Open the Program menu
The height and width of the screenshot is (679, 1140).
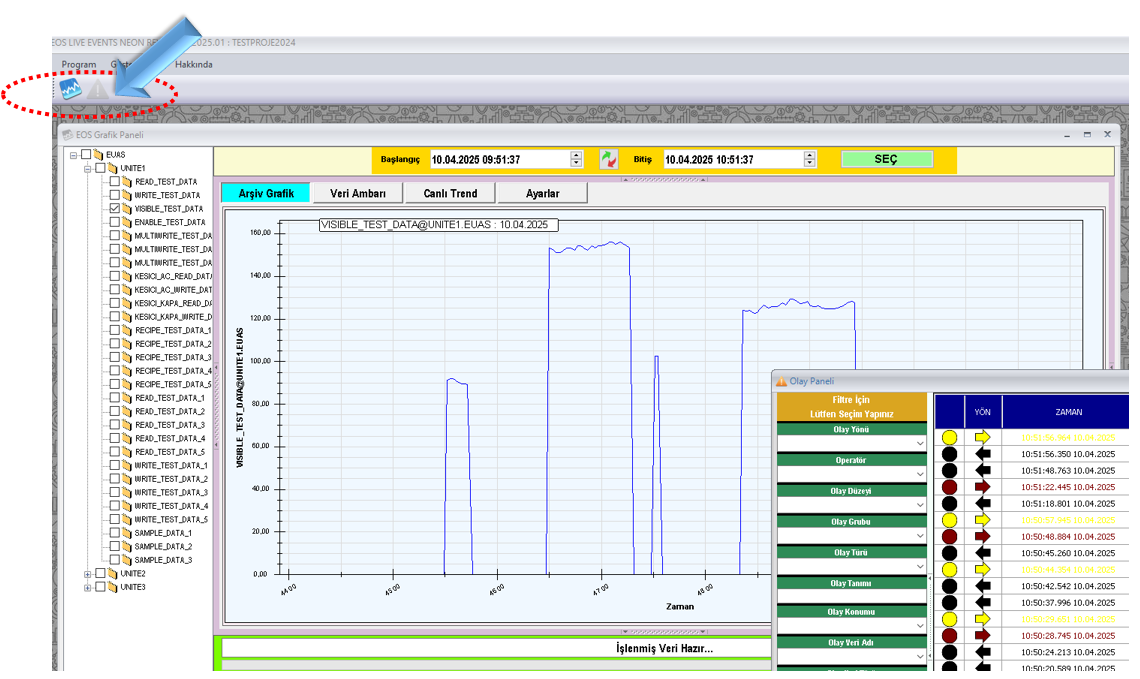pos(79,65)
